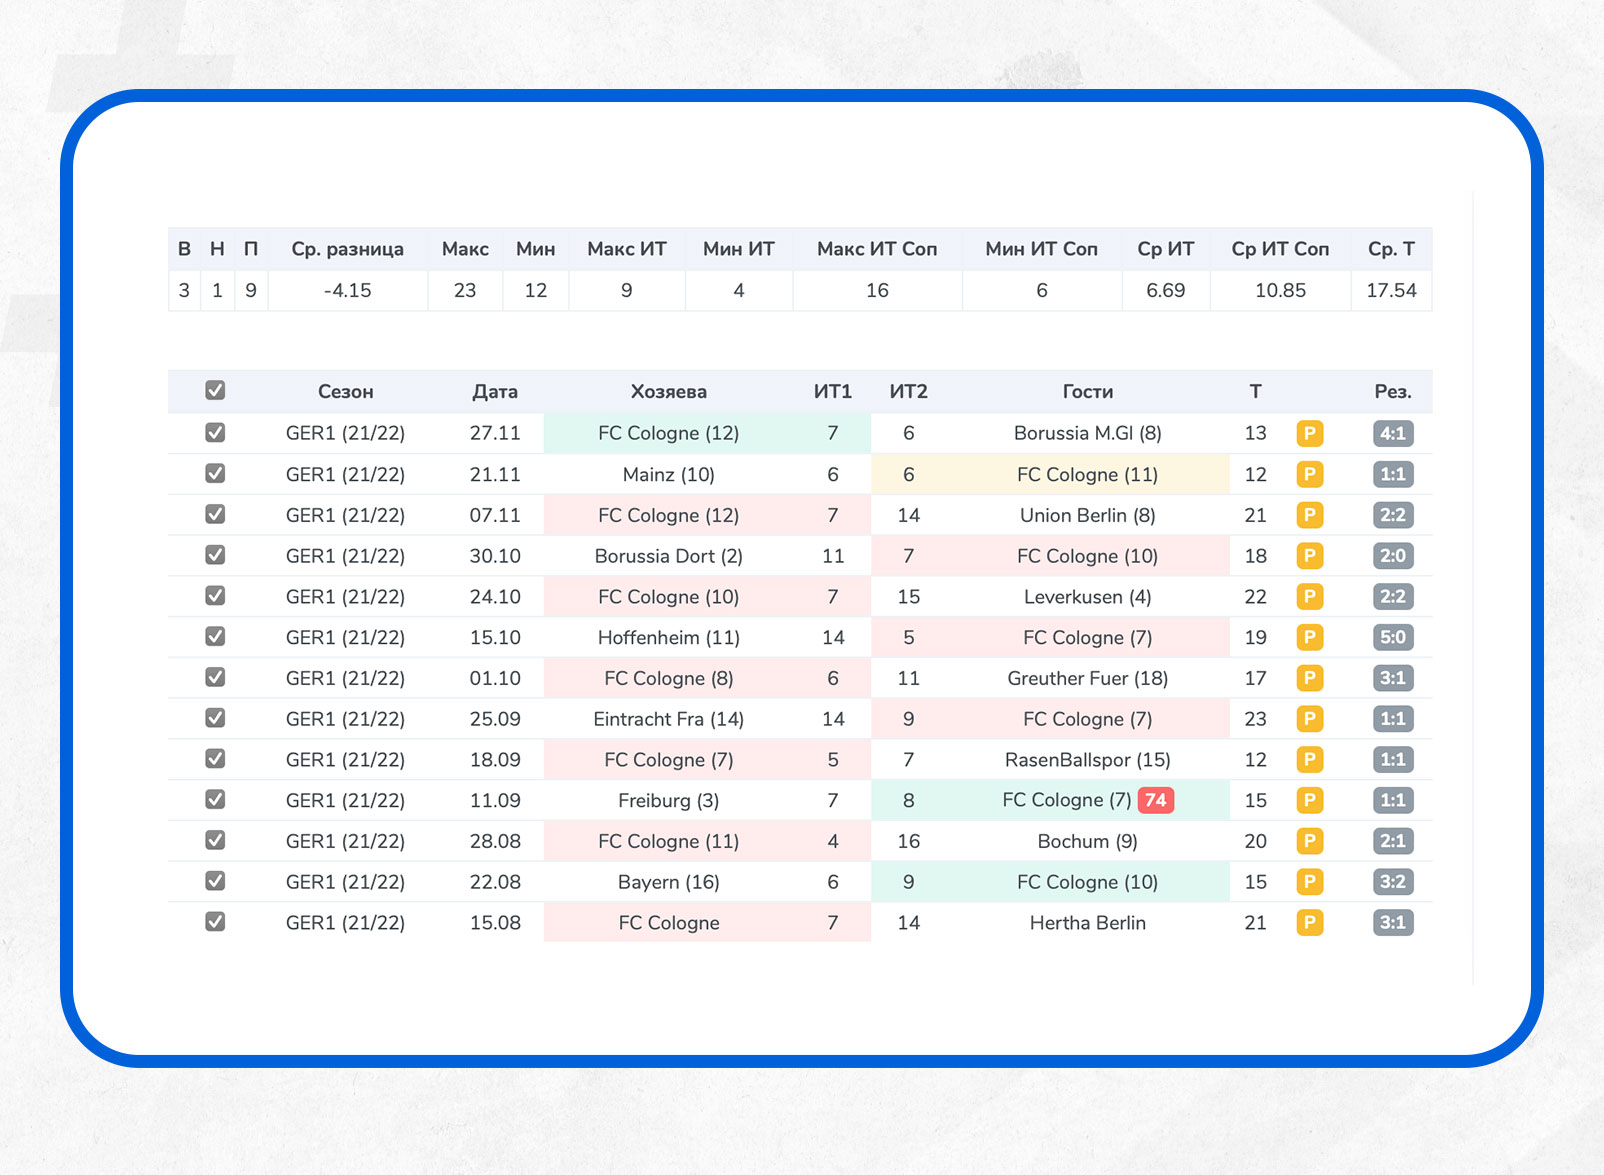
Task: Sort by the Дата column header
Action: click(495, 392)
